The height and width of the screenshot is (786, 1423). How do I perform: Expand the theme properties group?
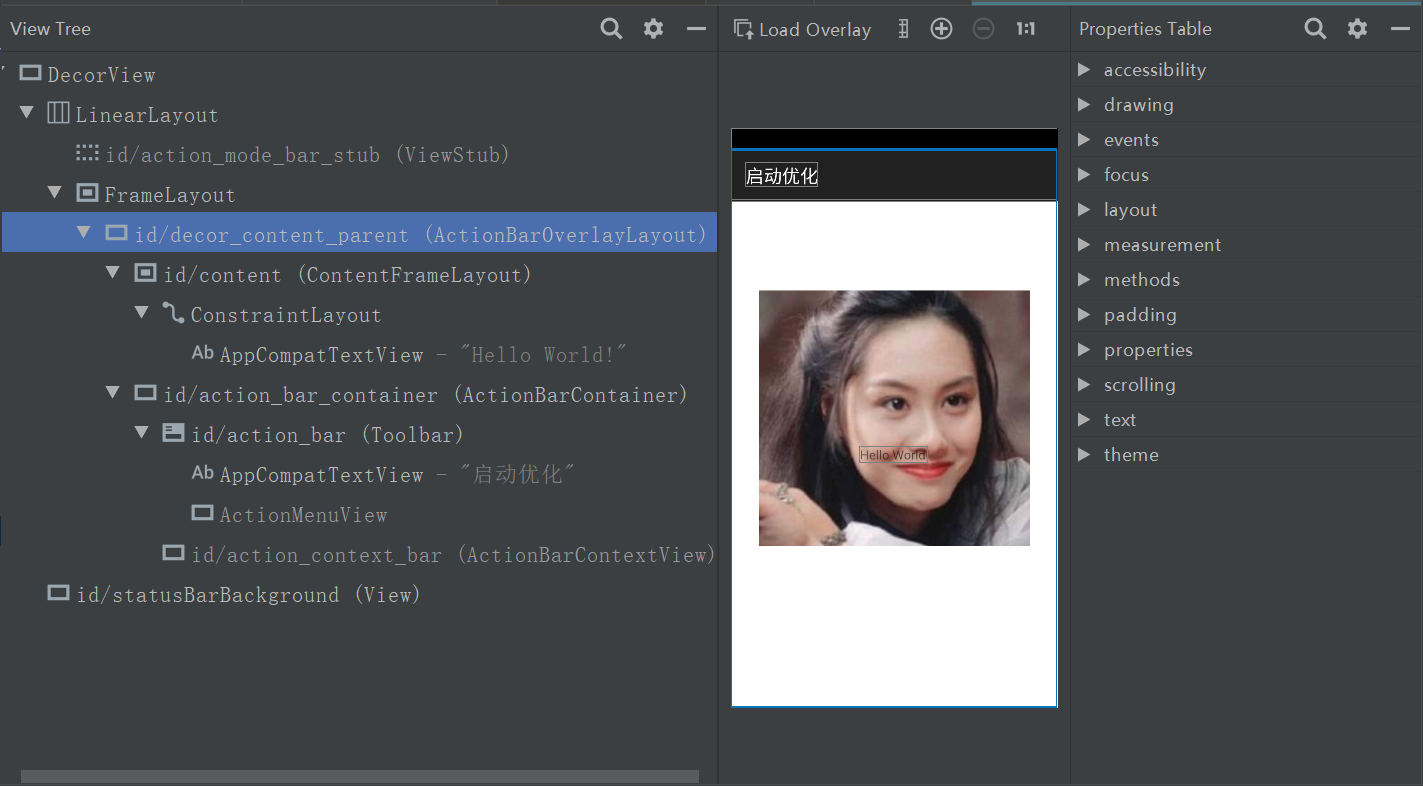[x=1084, y=455]
